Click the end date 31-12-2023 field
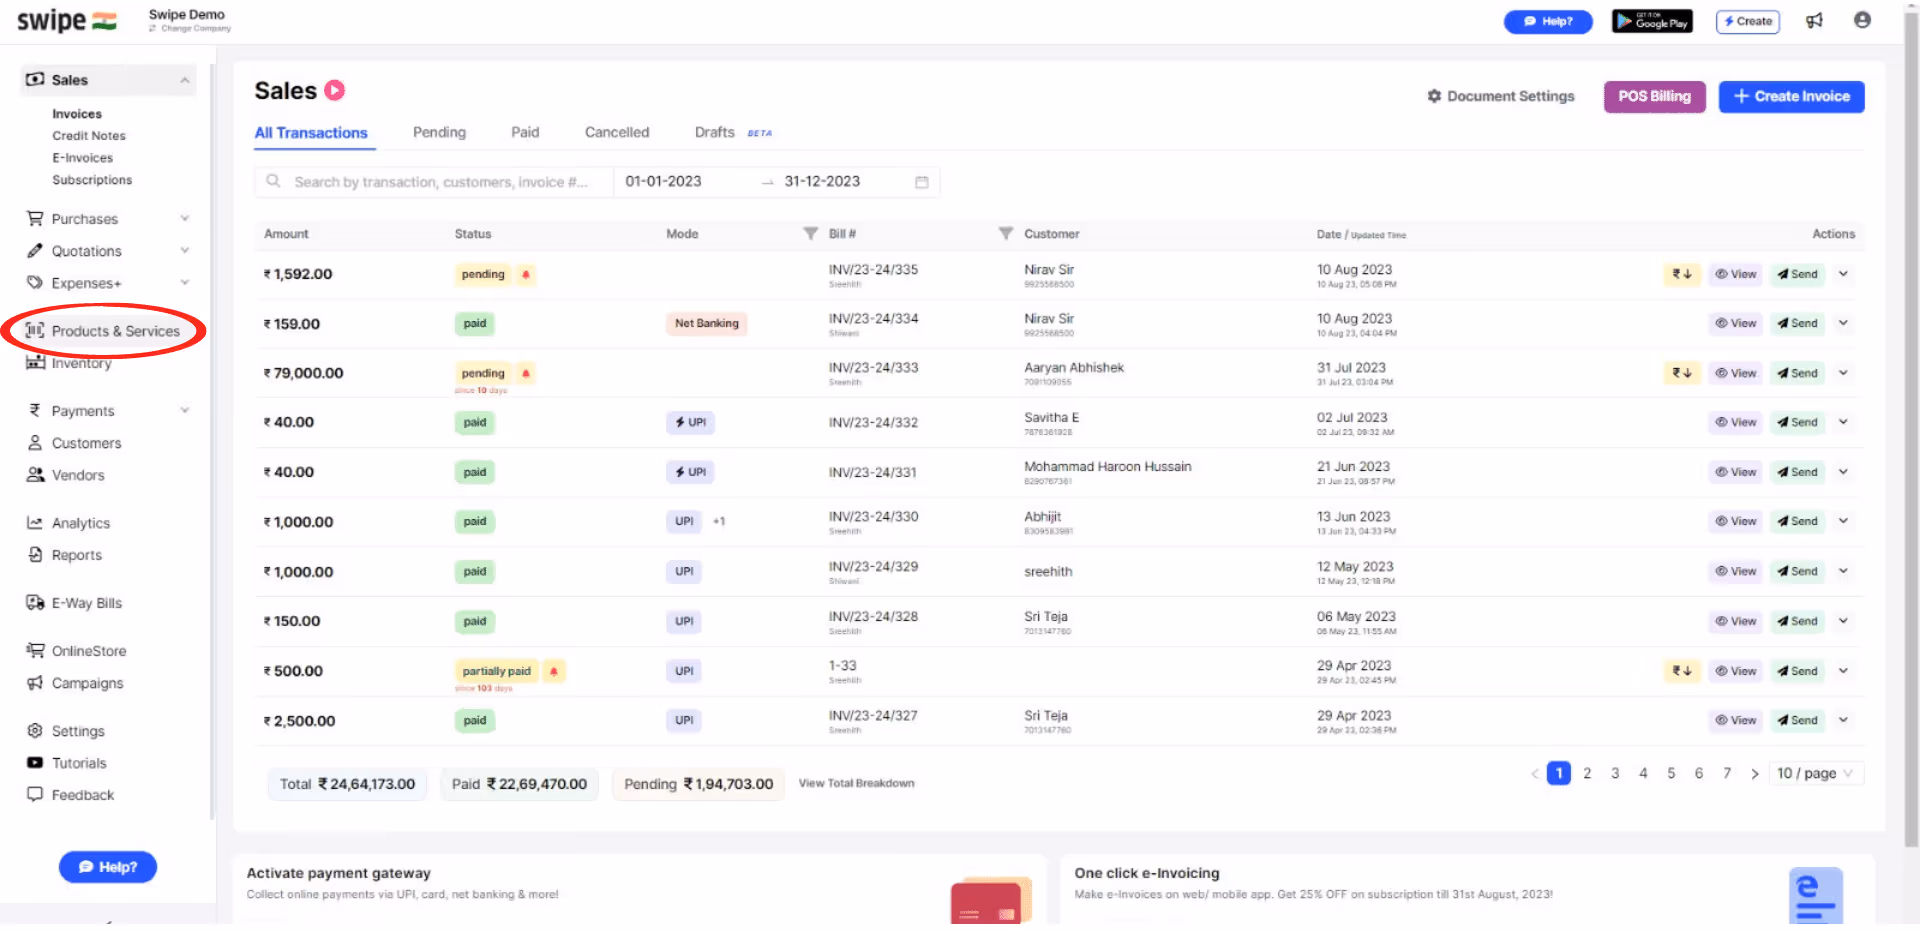This screenshot has height=930, width=1920. point(822,182)
